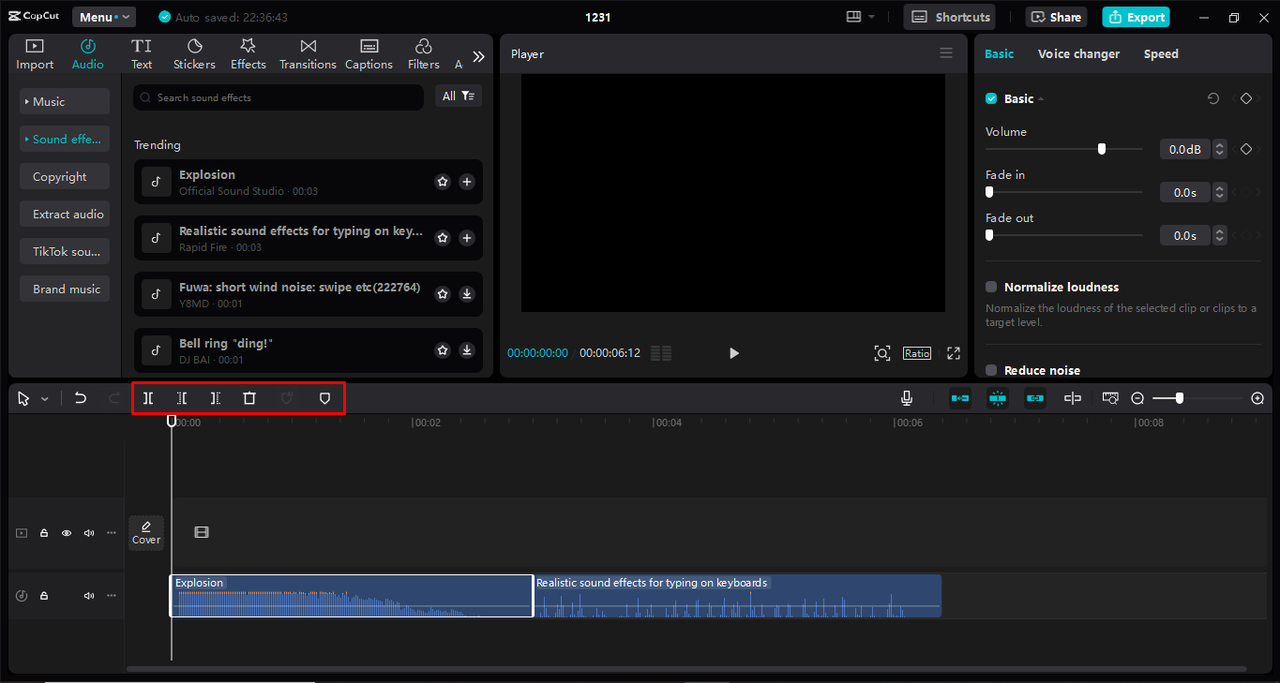Add a marker with the shield marker icon
1280x683 pixels.
coord(324,398)
